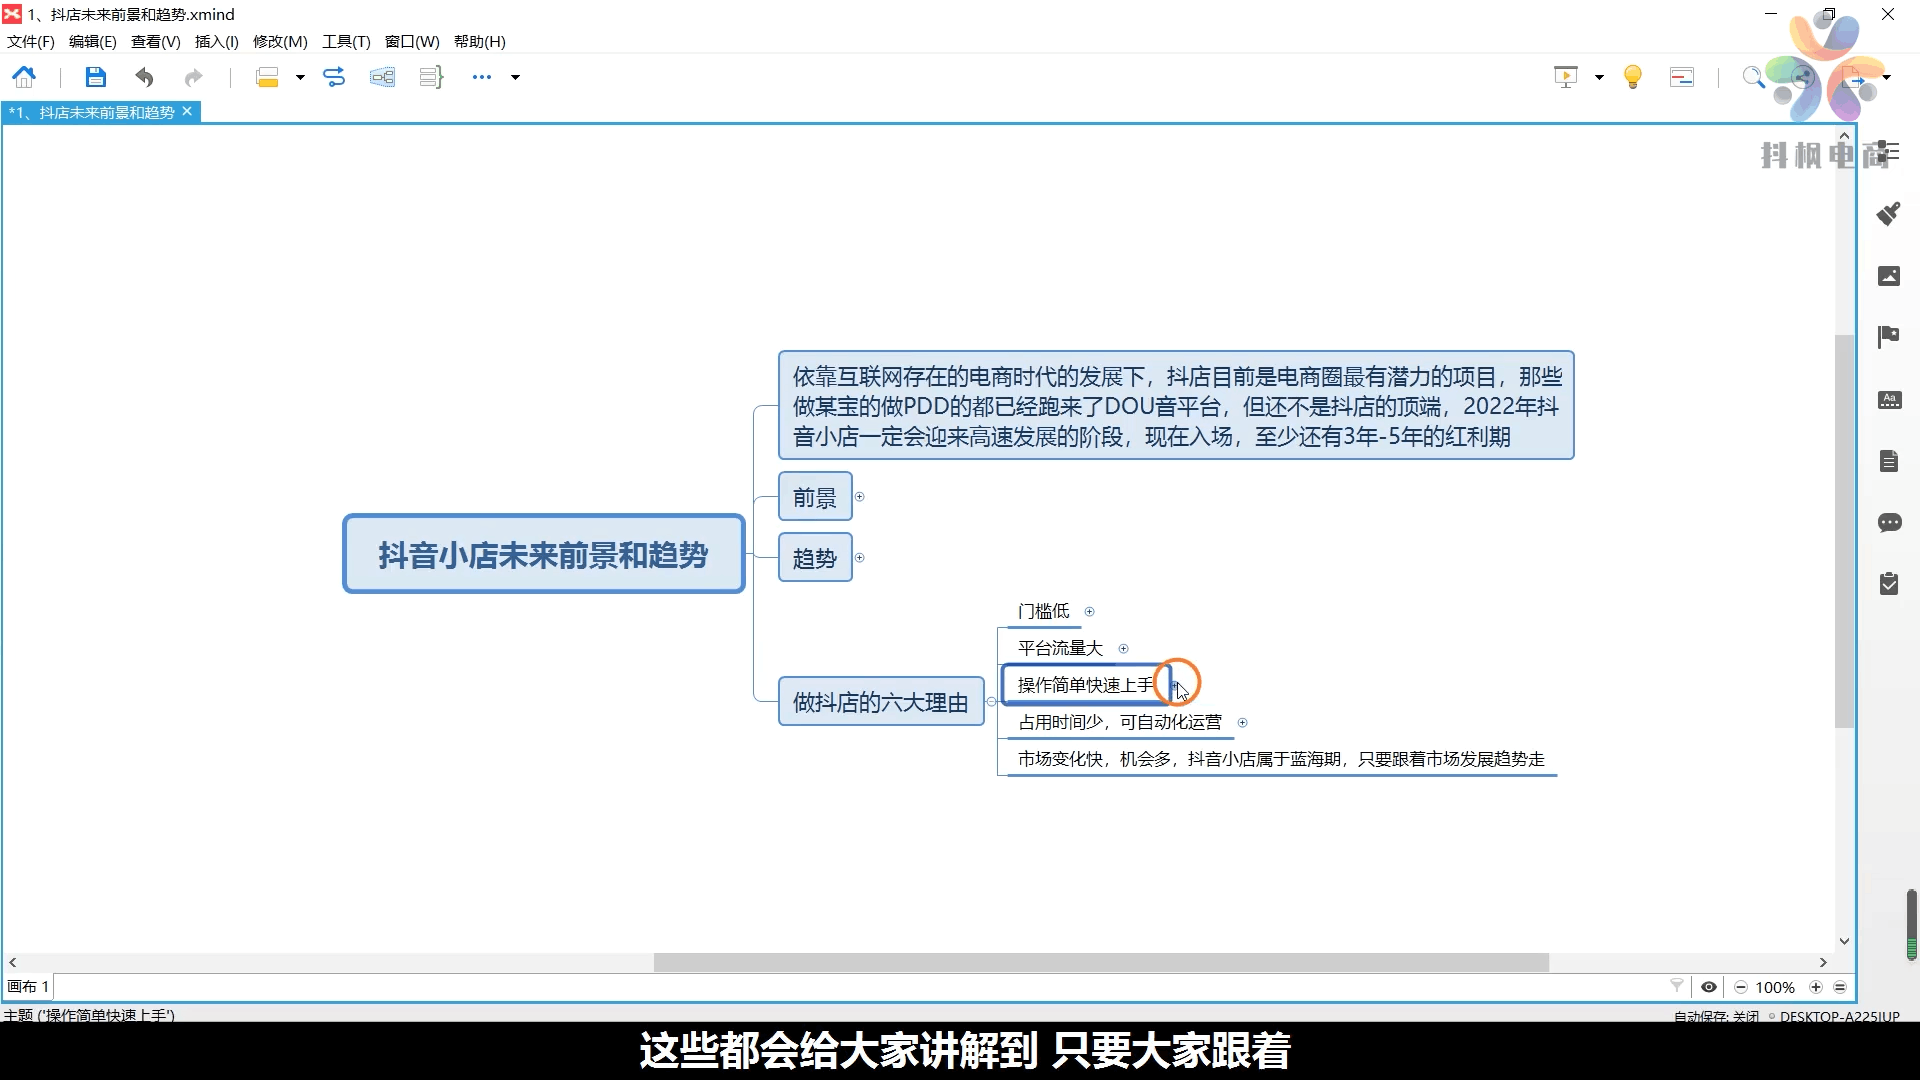Click the vertical scrollbar thumb
The image size is (1920, 1080).
click(1844, 530)
